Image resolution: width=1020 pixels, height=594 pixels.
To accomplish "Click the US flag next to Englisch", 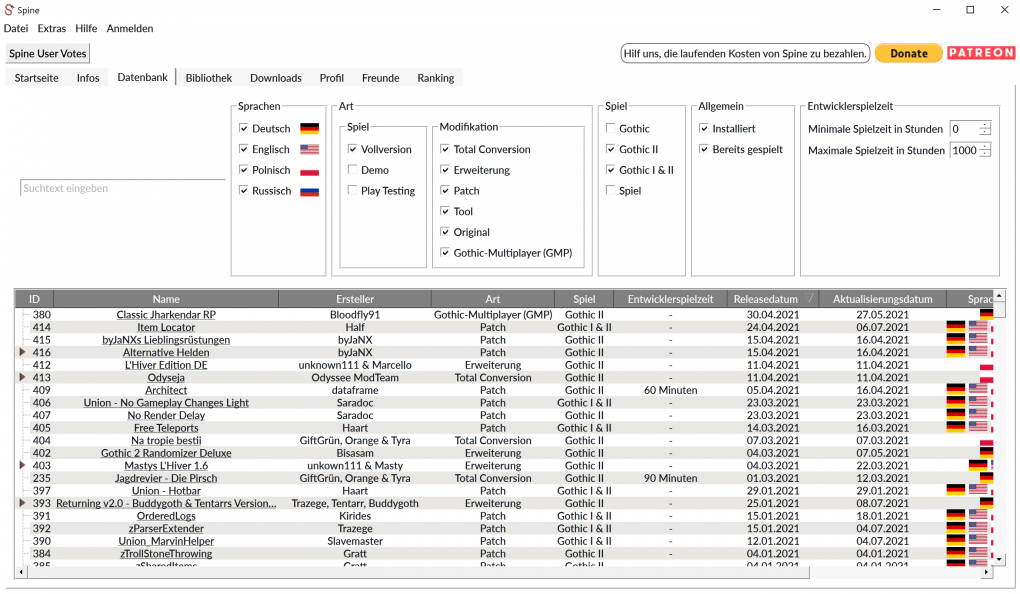I will coord(310,150).
